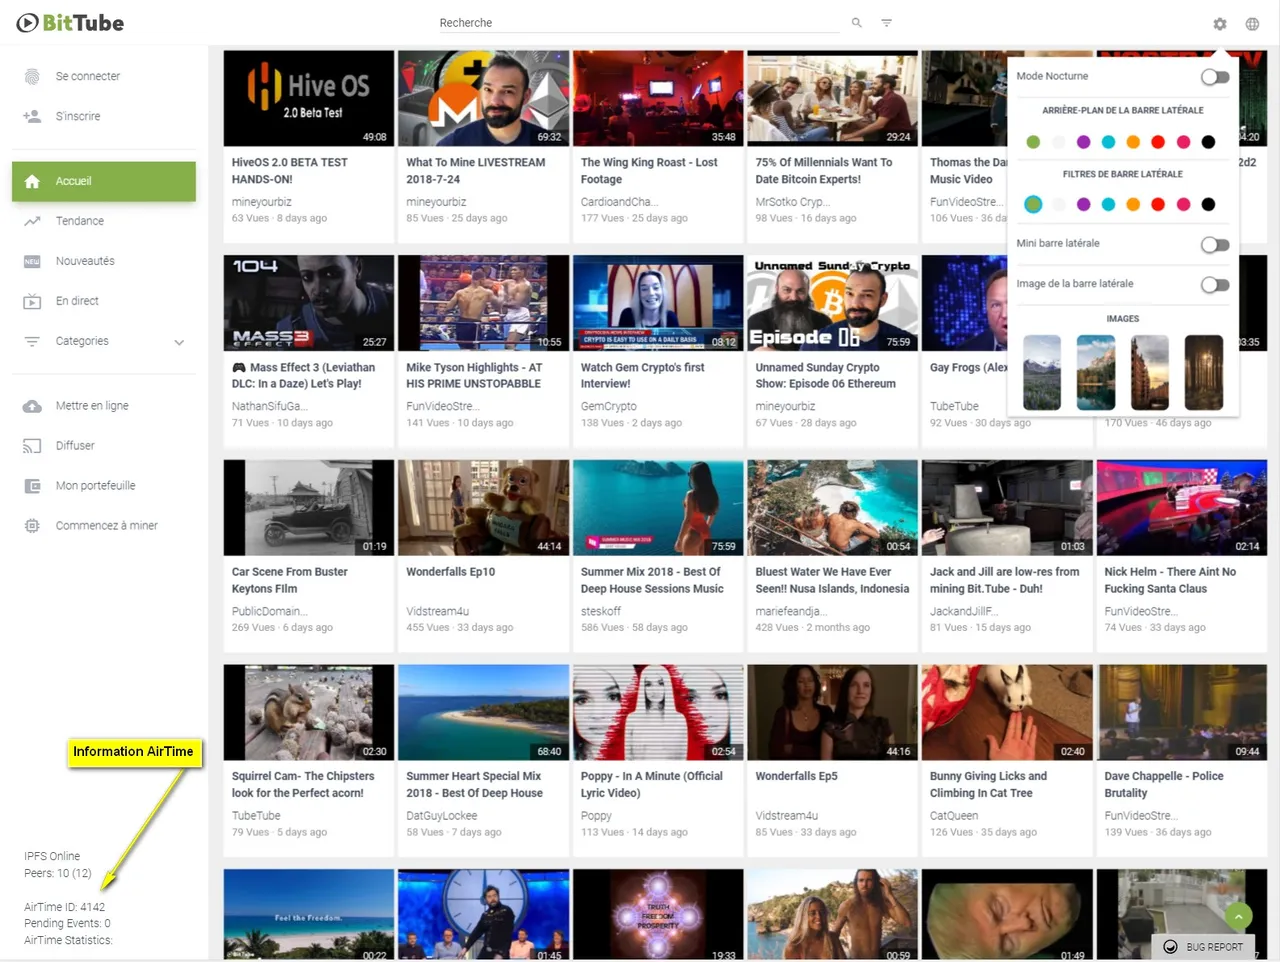Click the 'IPFS Online' status text
The height and width of the screenshot is (962, 1280).
point(52,856)
